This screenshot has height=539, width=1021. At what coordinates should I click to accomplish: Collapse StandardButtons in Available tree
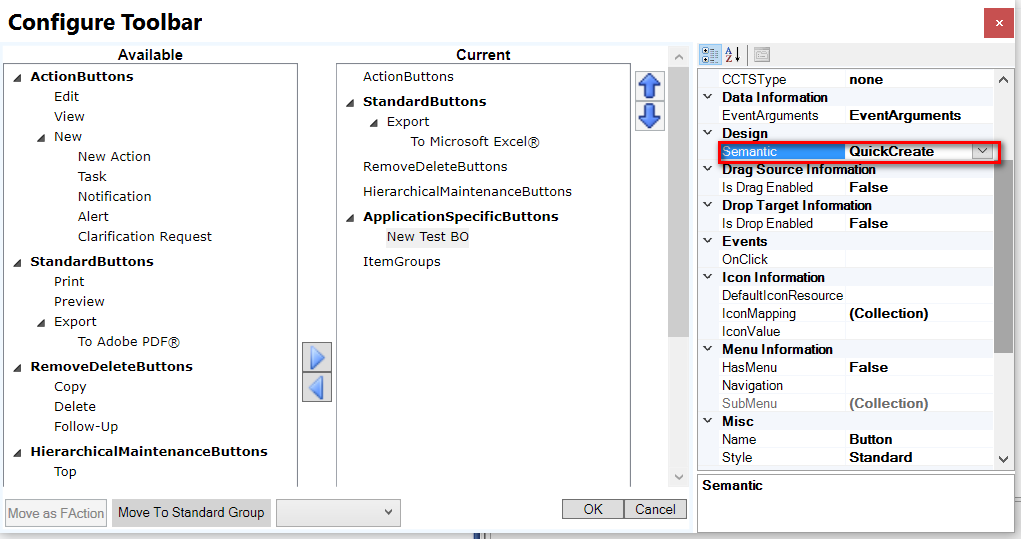18,262
